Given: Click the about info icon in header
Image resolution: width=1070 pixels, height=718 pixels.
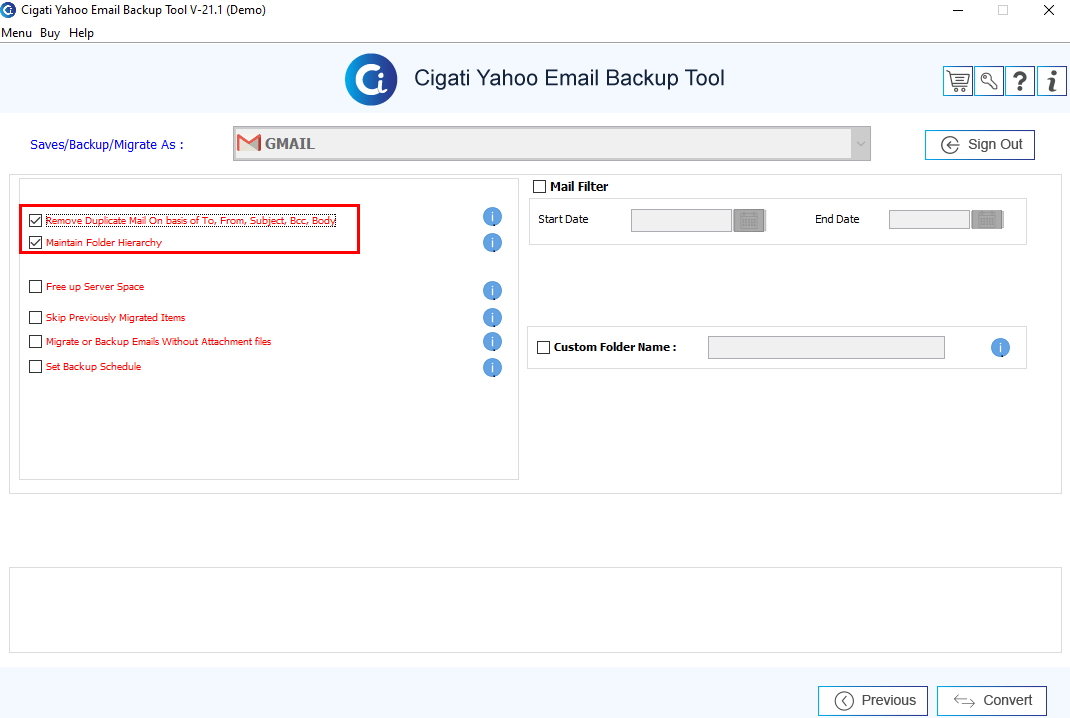Looking at the screenshot, I should click(1052, 81).
